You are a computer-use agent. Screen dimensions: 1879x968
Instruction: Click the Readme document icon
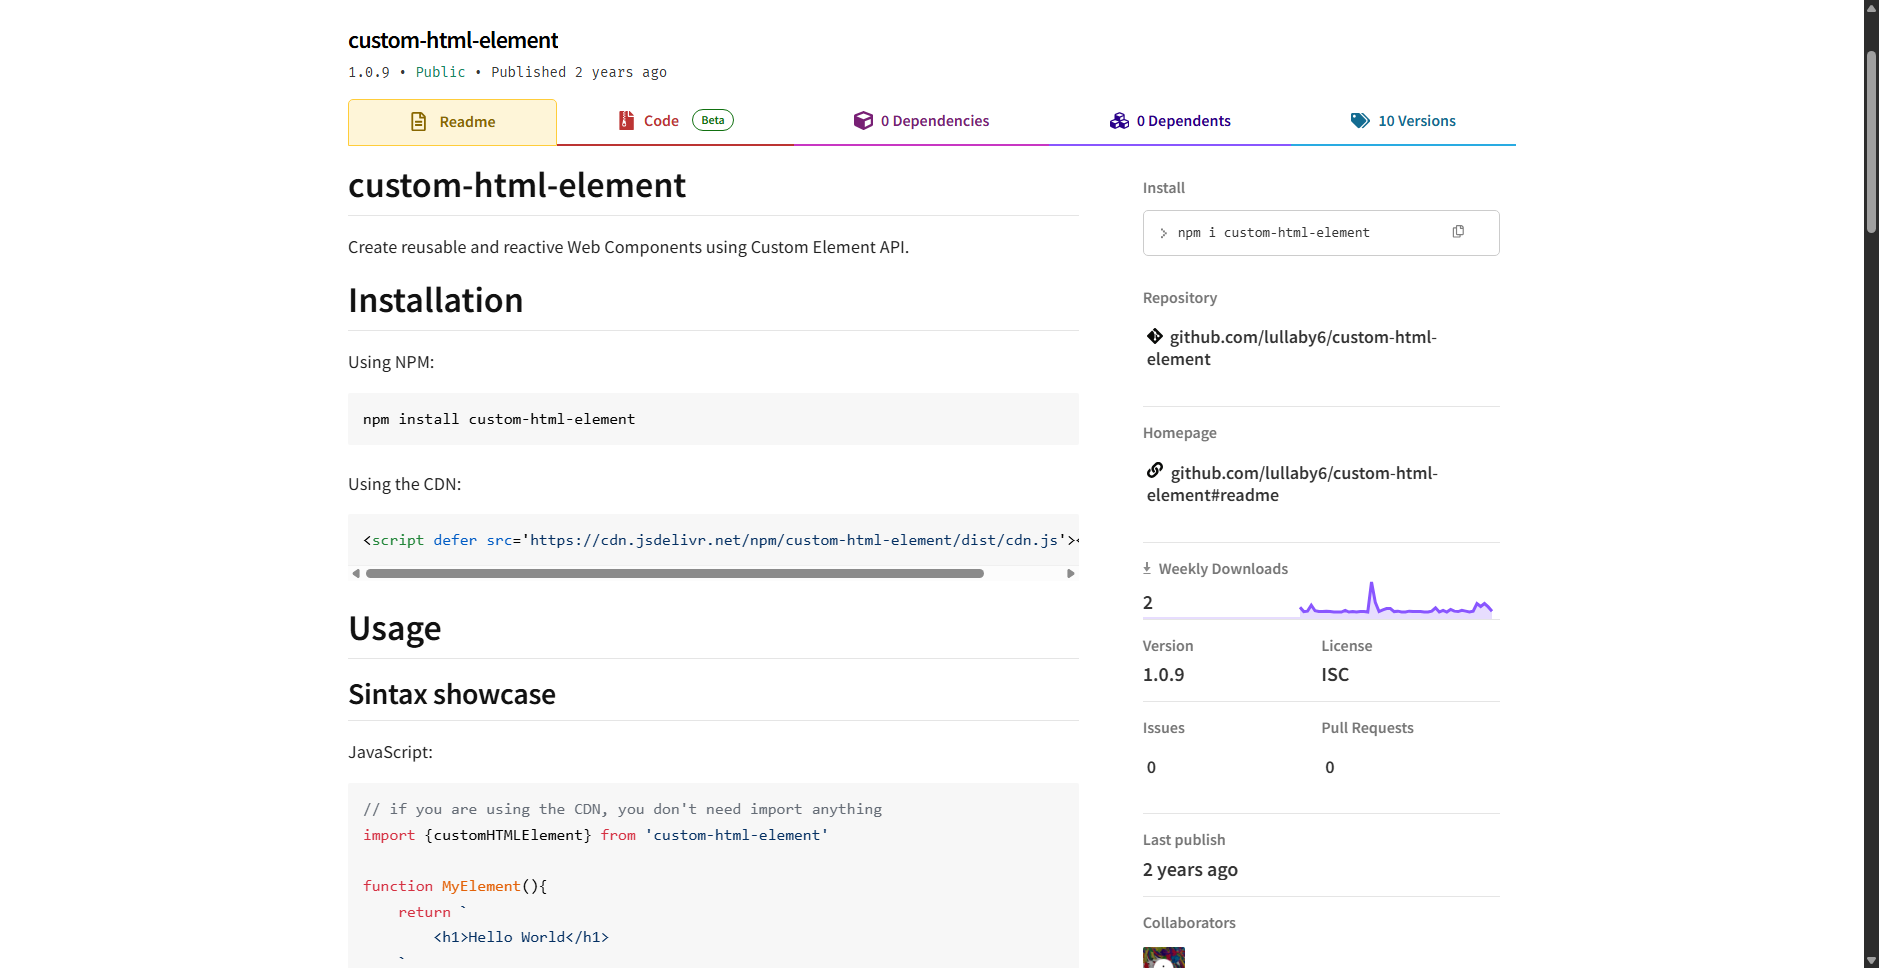coord(419,122)
